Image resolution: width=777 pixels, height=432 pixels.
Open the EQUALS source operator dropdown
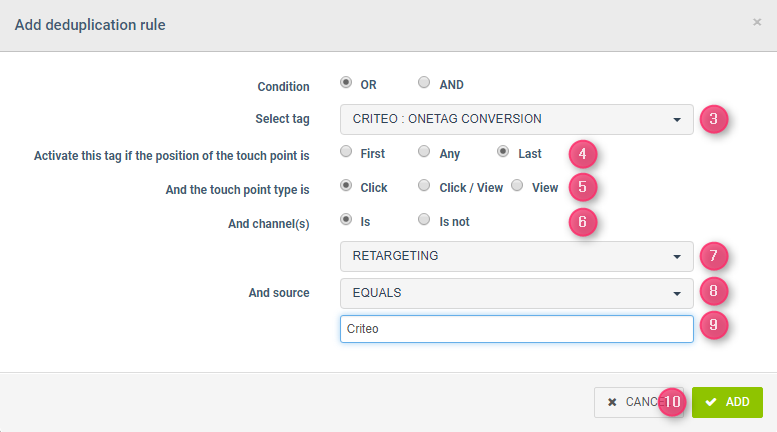tap(516, 292)
